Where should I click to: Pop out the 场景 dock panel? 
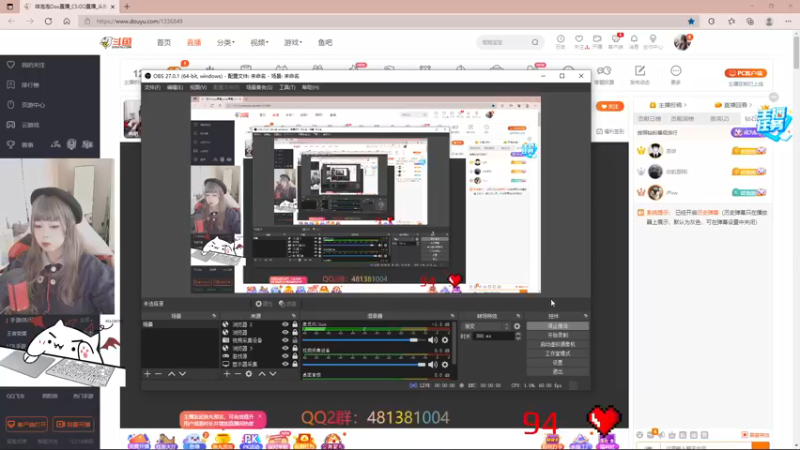pos(214,316)
